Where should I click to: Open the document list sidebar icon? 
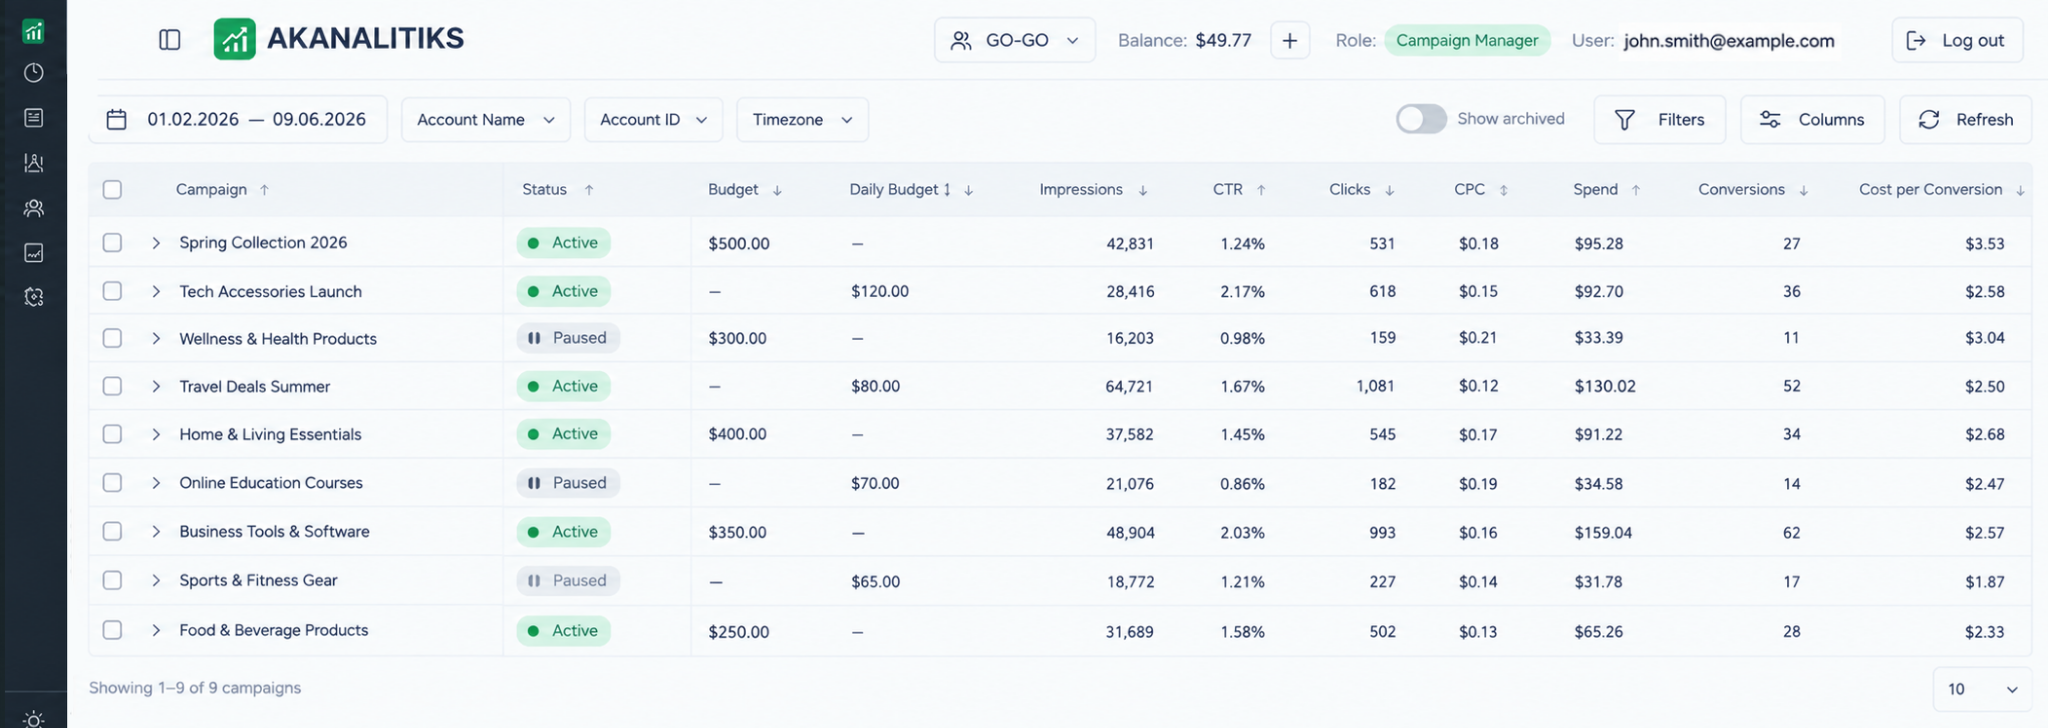click(33, 118)
